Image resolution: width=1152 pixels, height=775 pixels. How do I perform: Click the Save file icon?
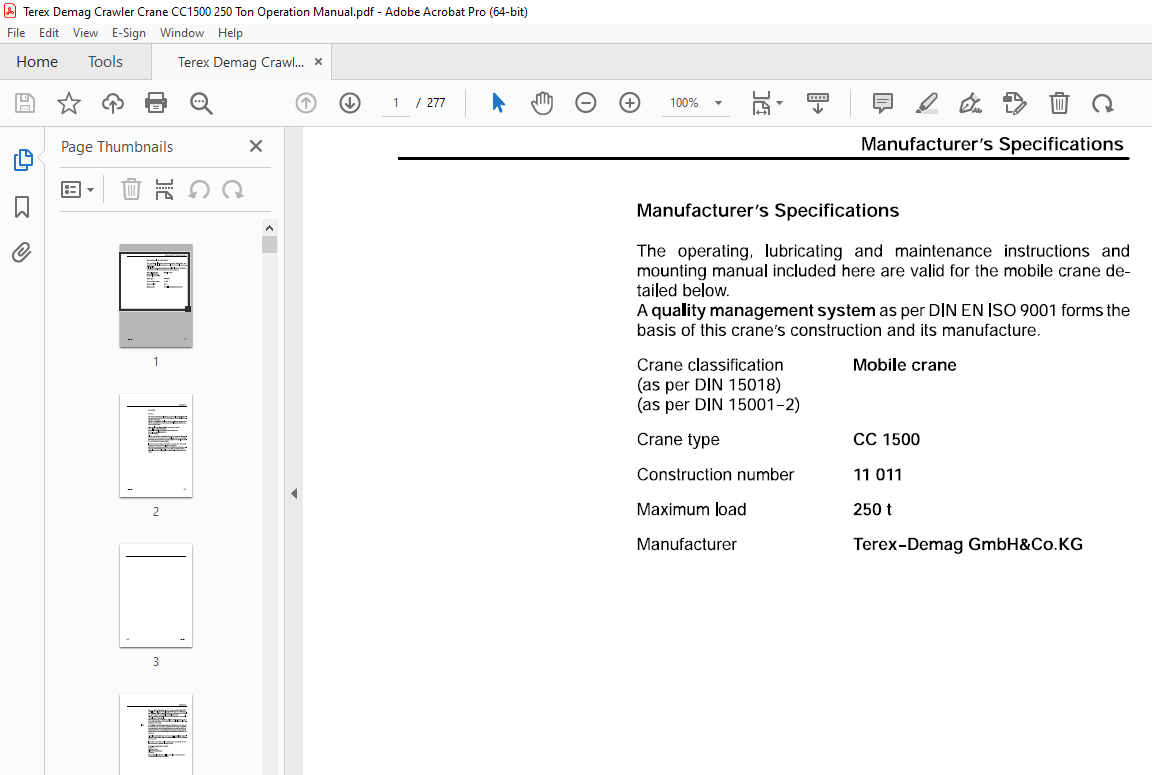[25, 103]
